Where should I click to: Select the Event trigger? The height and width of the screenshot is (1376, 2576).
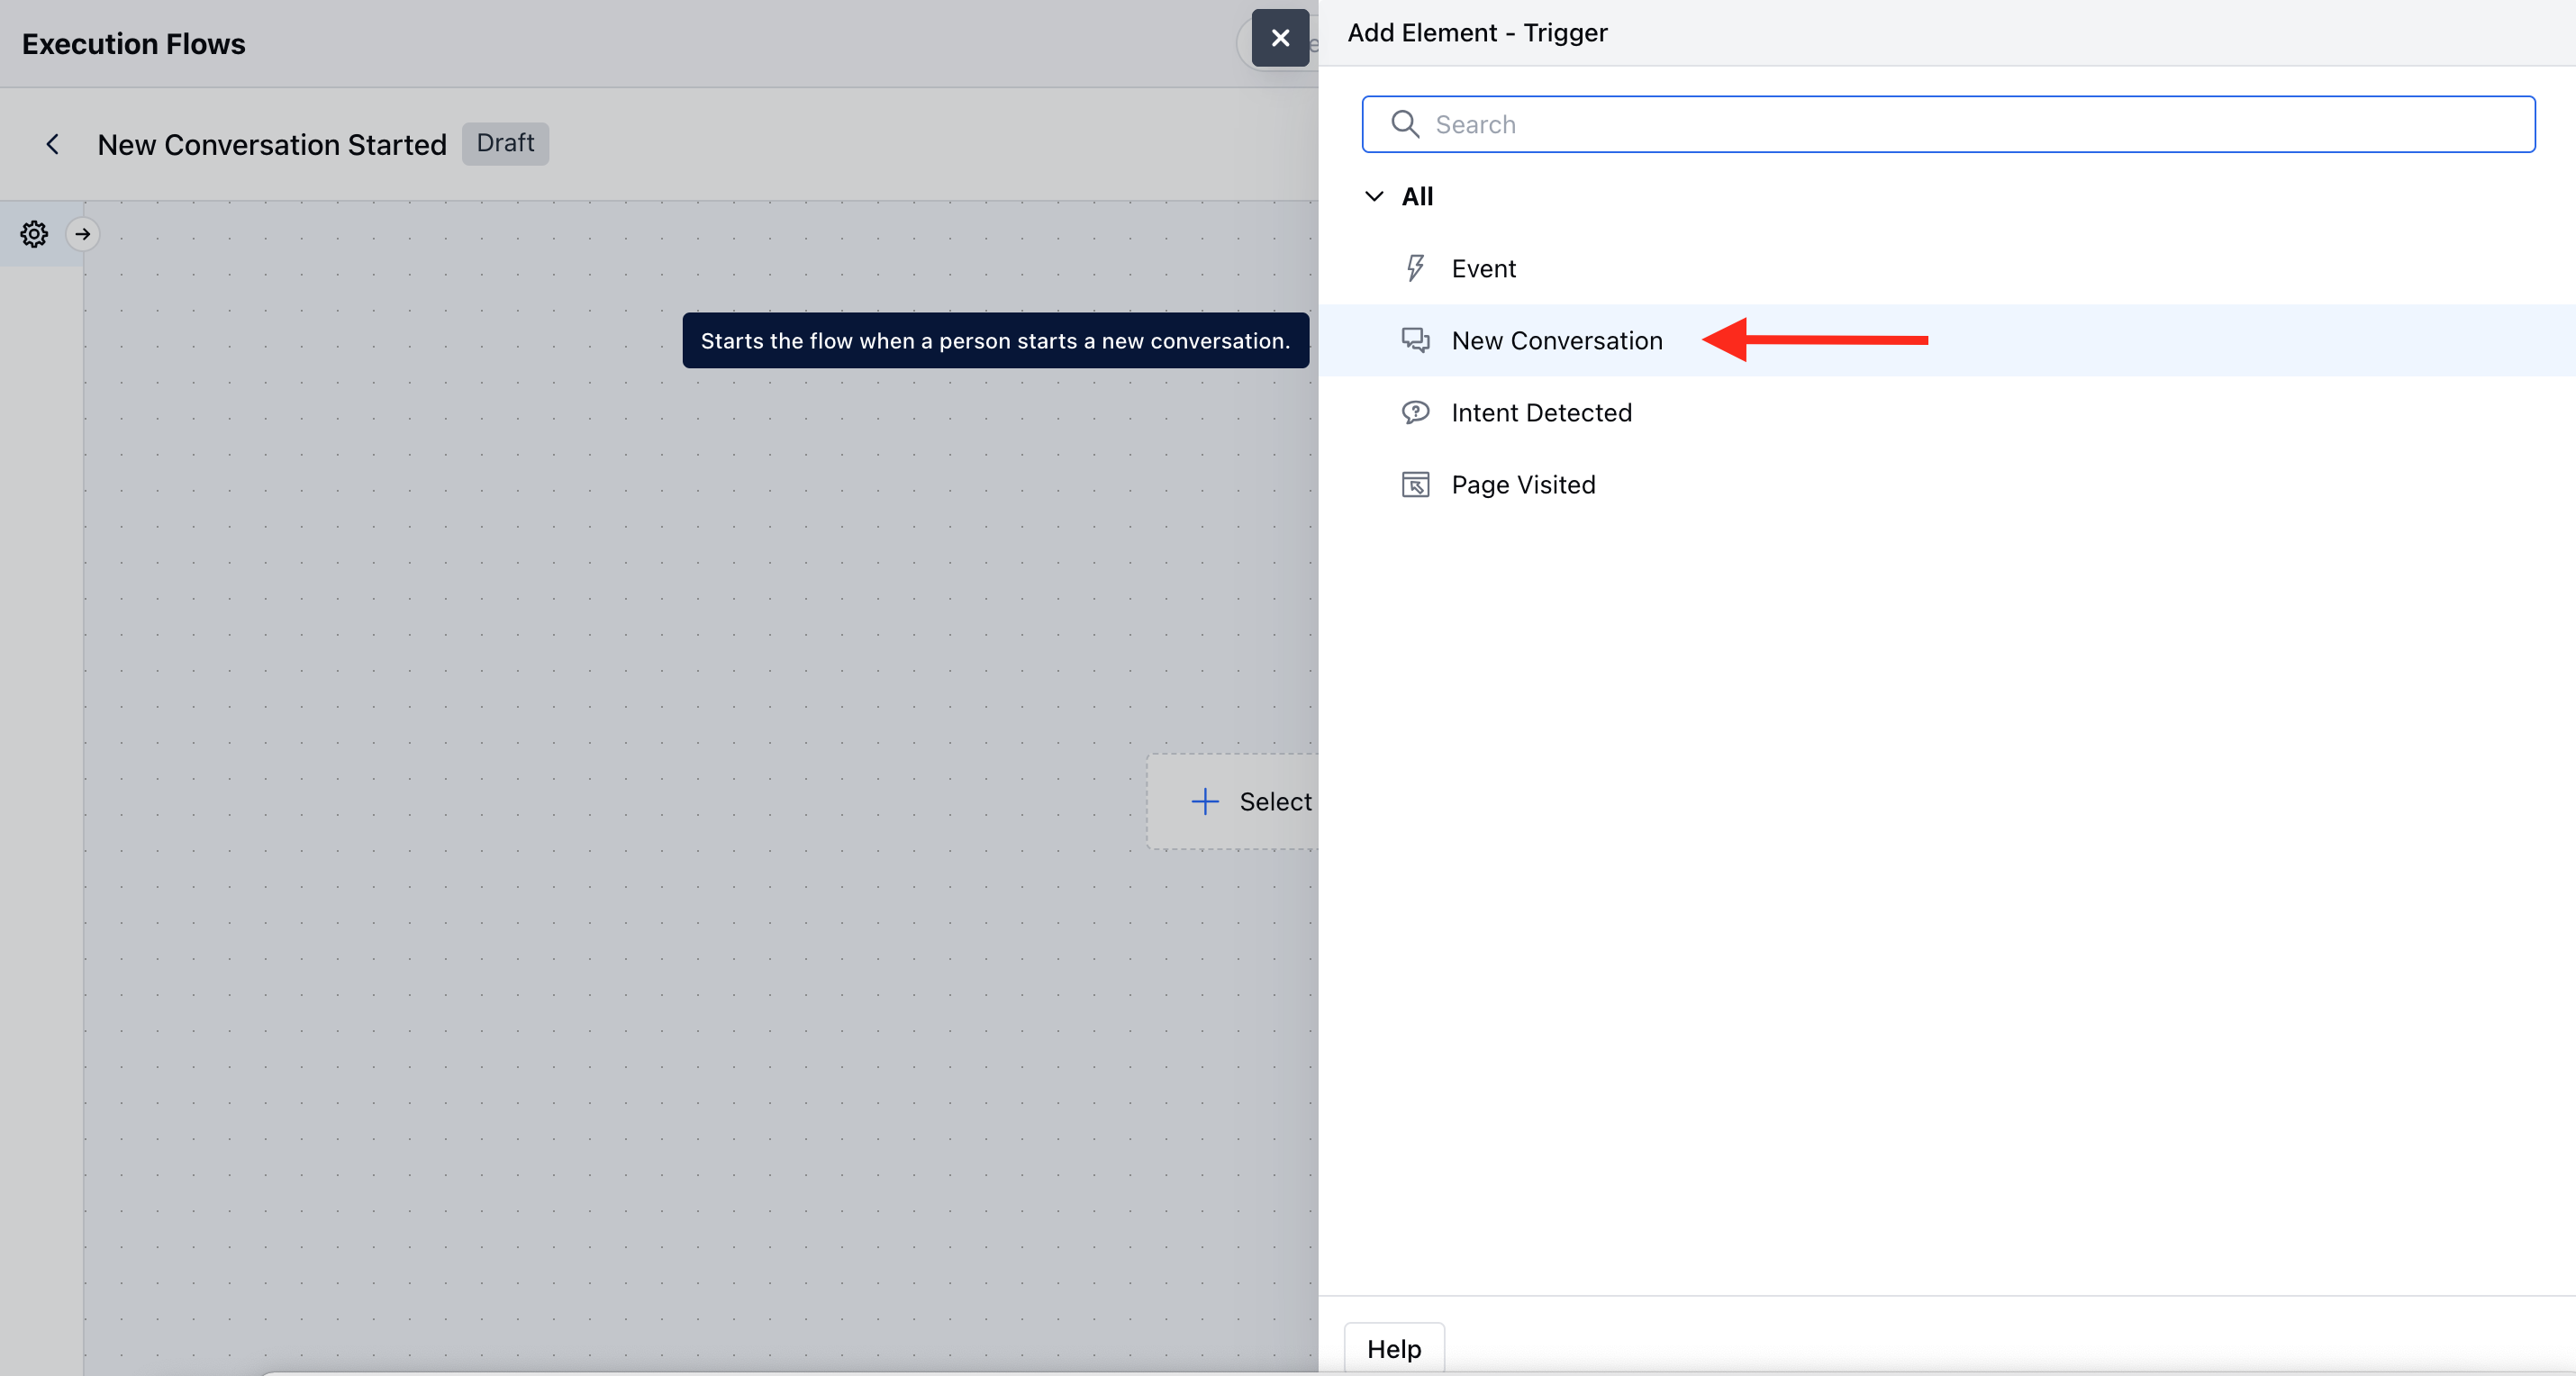(1484, 268)
